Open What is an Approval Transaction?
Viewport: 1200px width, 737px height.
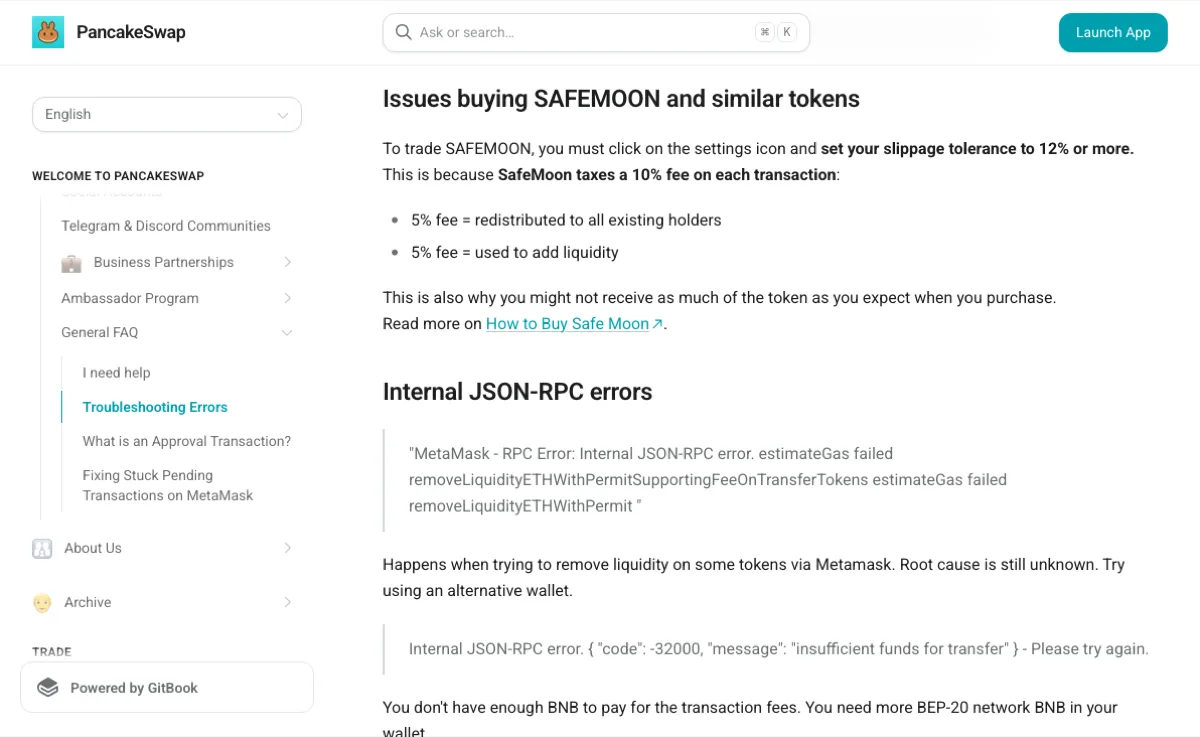tap(187, 441)
